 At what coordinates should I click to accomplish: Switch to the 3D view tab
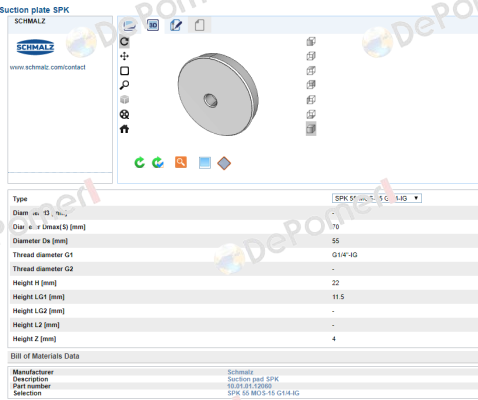coord(153,25)
